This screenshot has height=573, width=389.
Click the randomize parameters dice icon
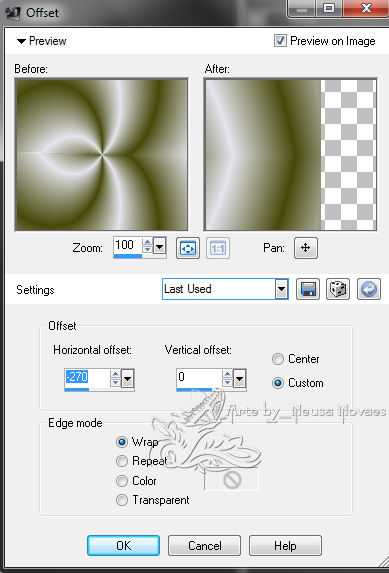pyautogui.click(x=338, y=289)
